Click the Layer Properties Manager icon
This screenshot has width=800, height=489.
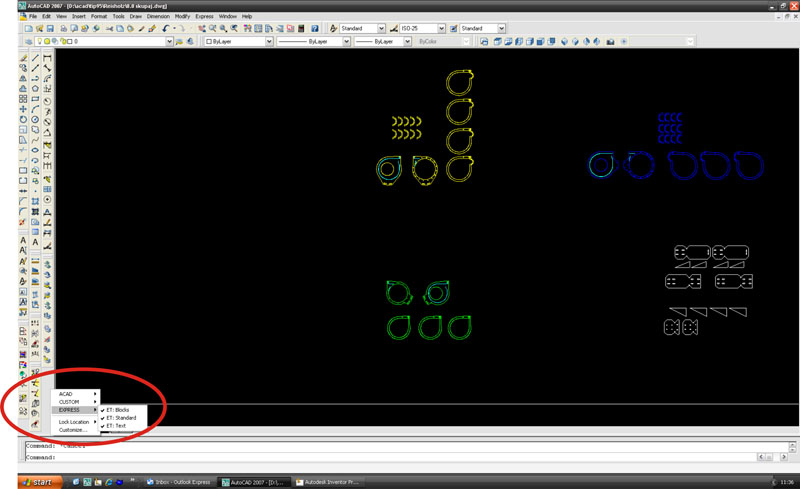[x=28, y=41]
